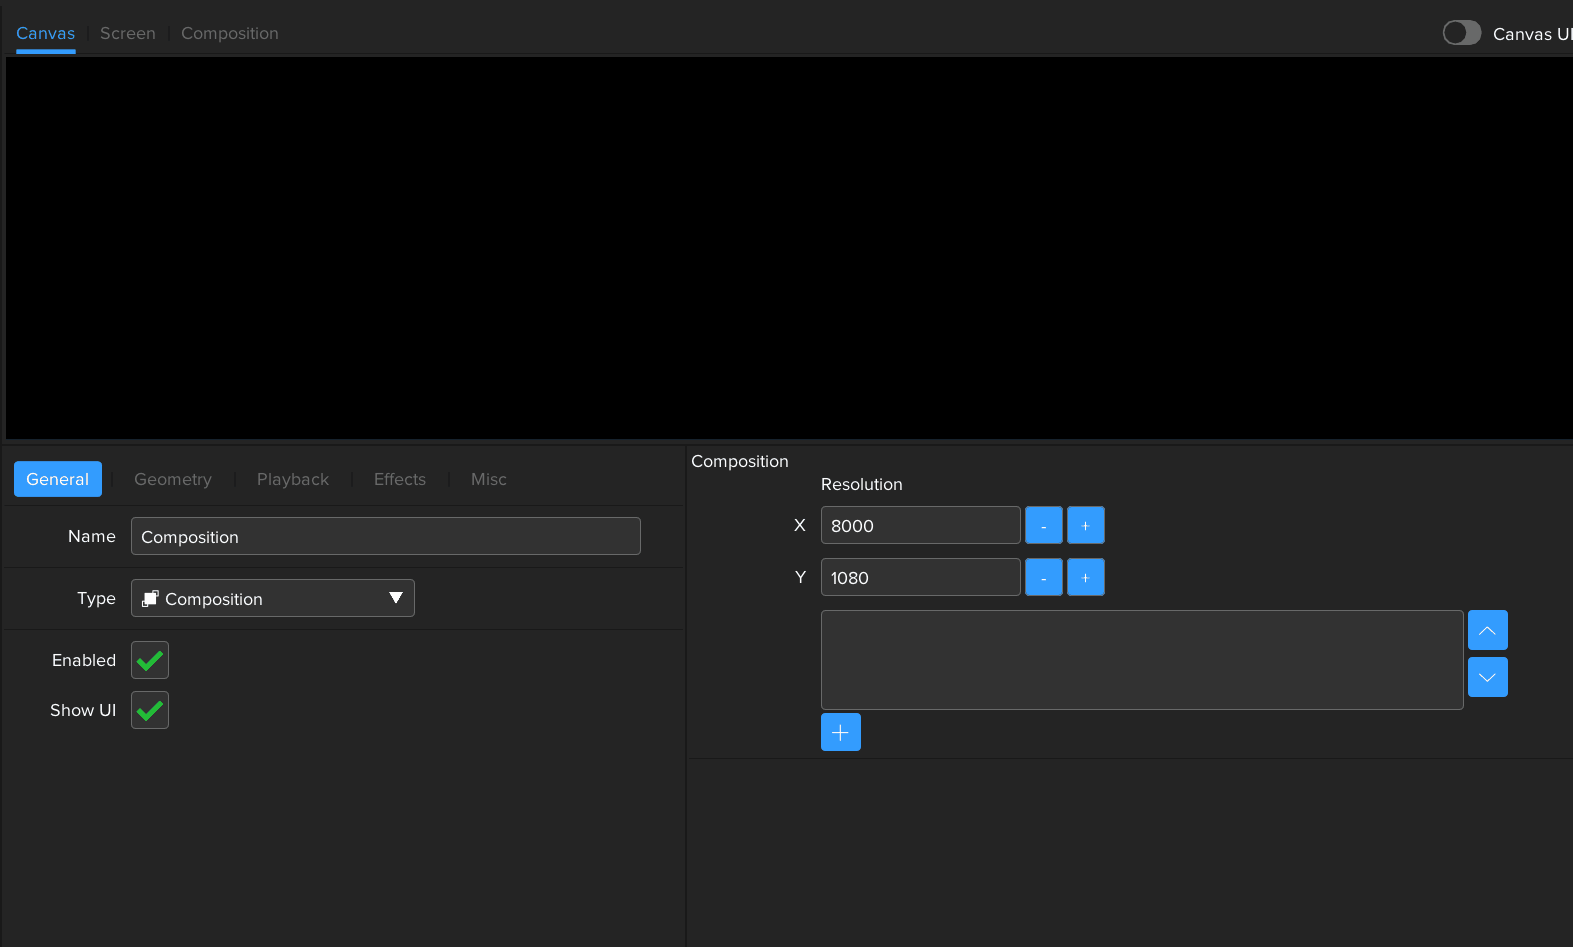
Task: Switch to the Composition tab at top
Action: [230, 33]
